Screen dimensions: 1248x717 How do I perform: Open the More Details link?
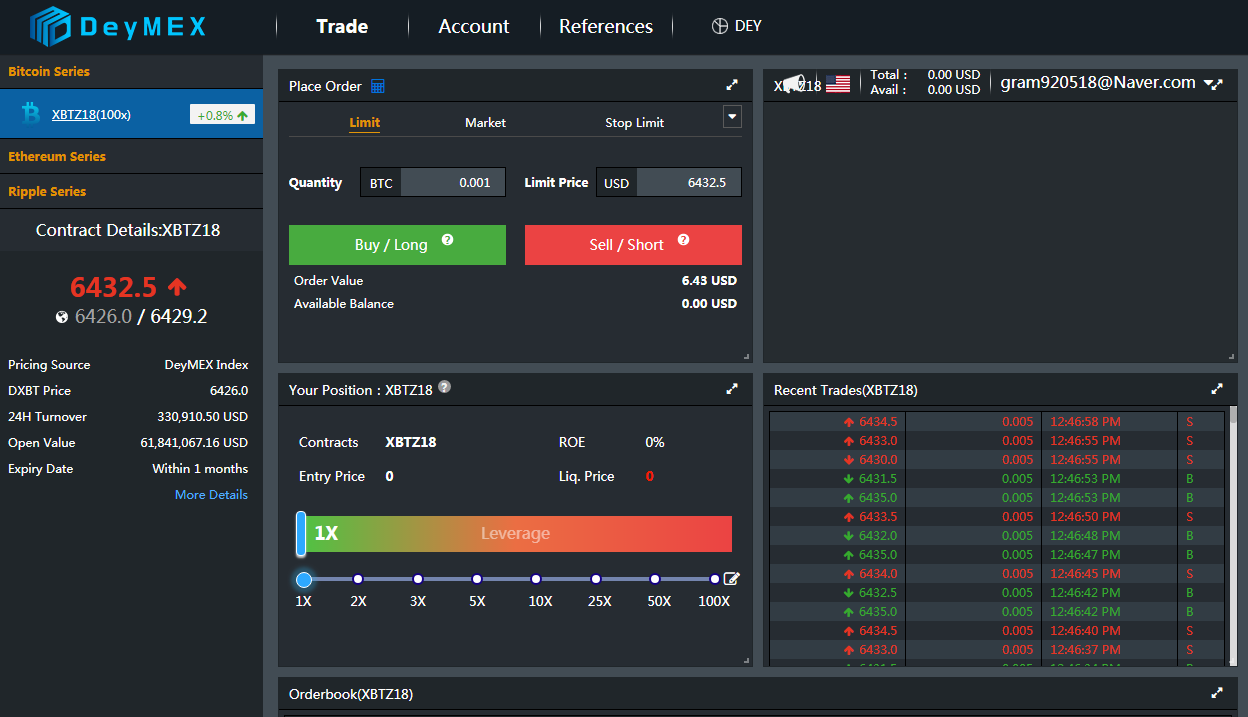click(x=211, y=495)
